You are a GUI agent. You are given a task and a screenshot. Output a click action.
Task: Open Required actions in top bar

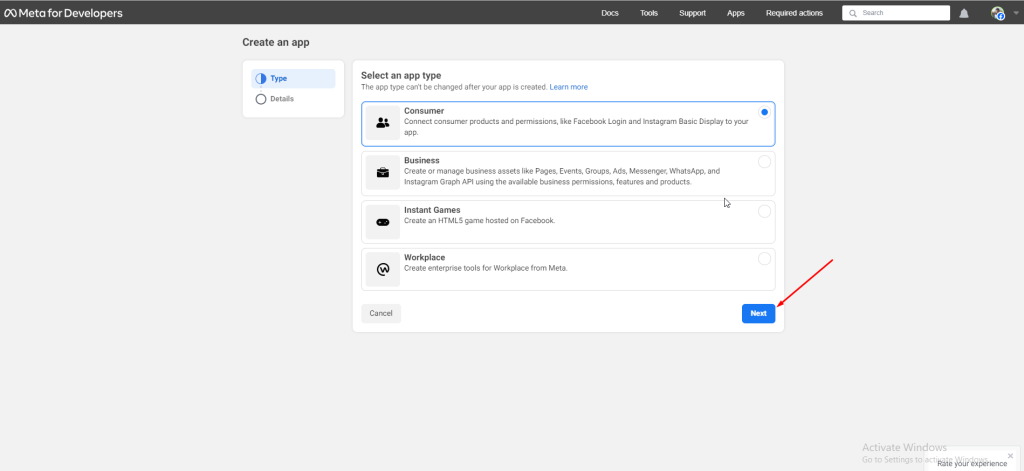tap(794, 13)
